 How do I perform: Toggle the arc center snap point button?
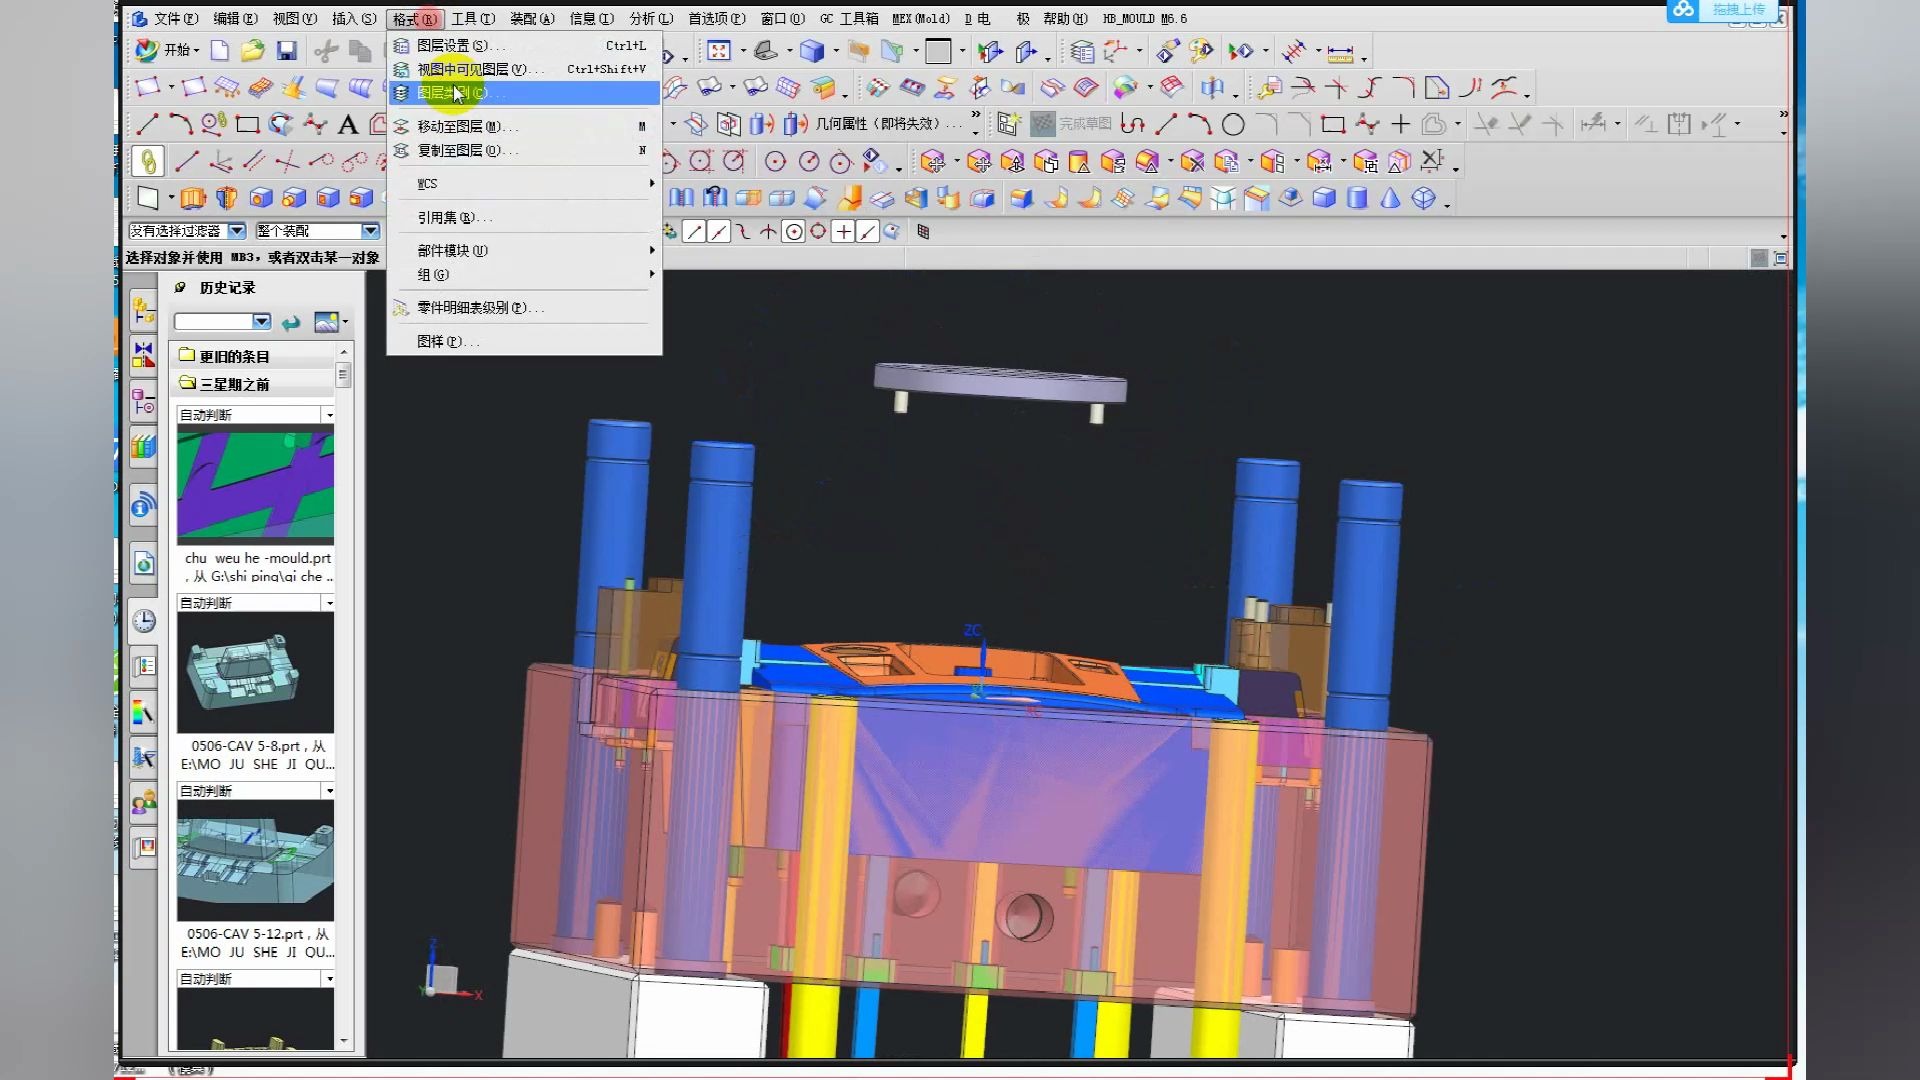coord(793,232)
